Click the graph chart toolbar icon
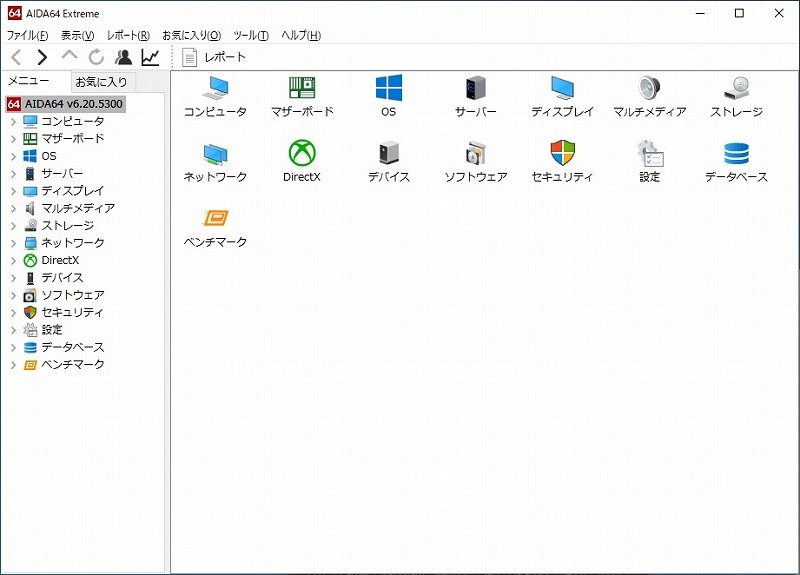Viewport: 800px width, 575px height. click(150, 57)
